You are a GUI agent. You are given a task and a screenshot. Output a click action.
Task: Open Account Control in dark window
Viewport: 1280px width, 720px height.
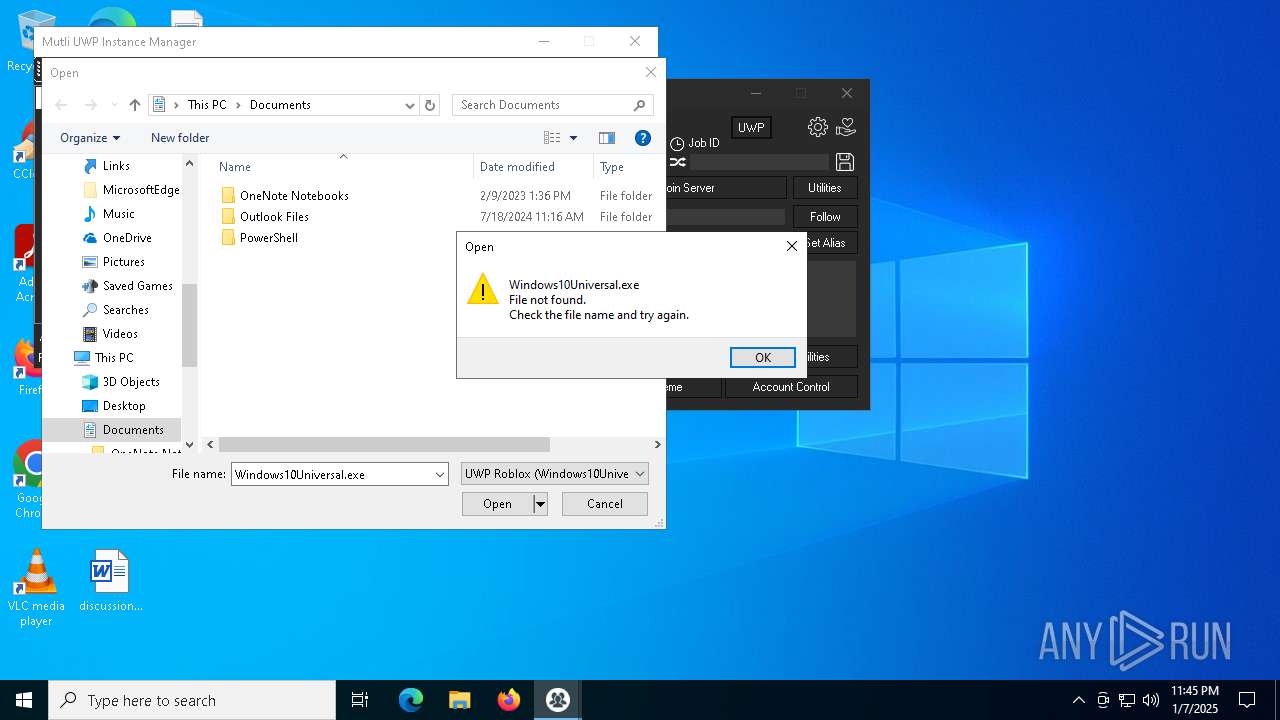pyautogui.click(x=791, y=387)
